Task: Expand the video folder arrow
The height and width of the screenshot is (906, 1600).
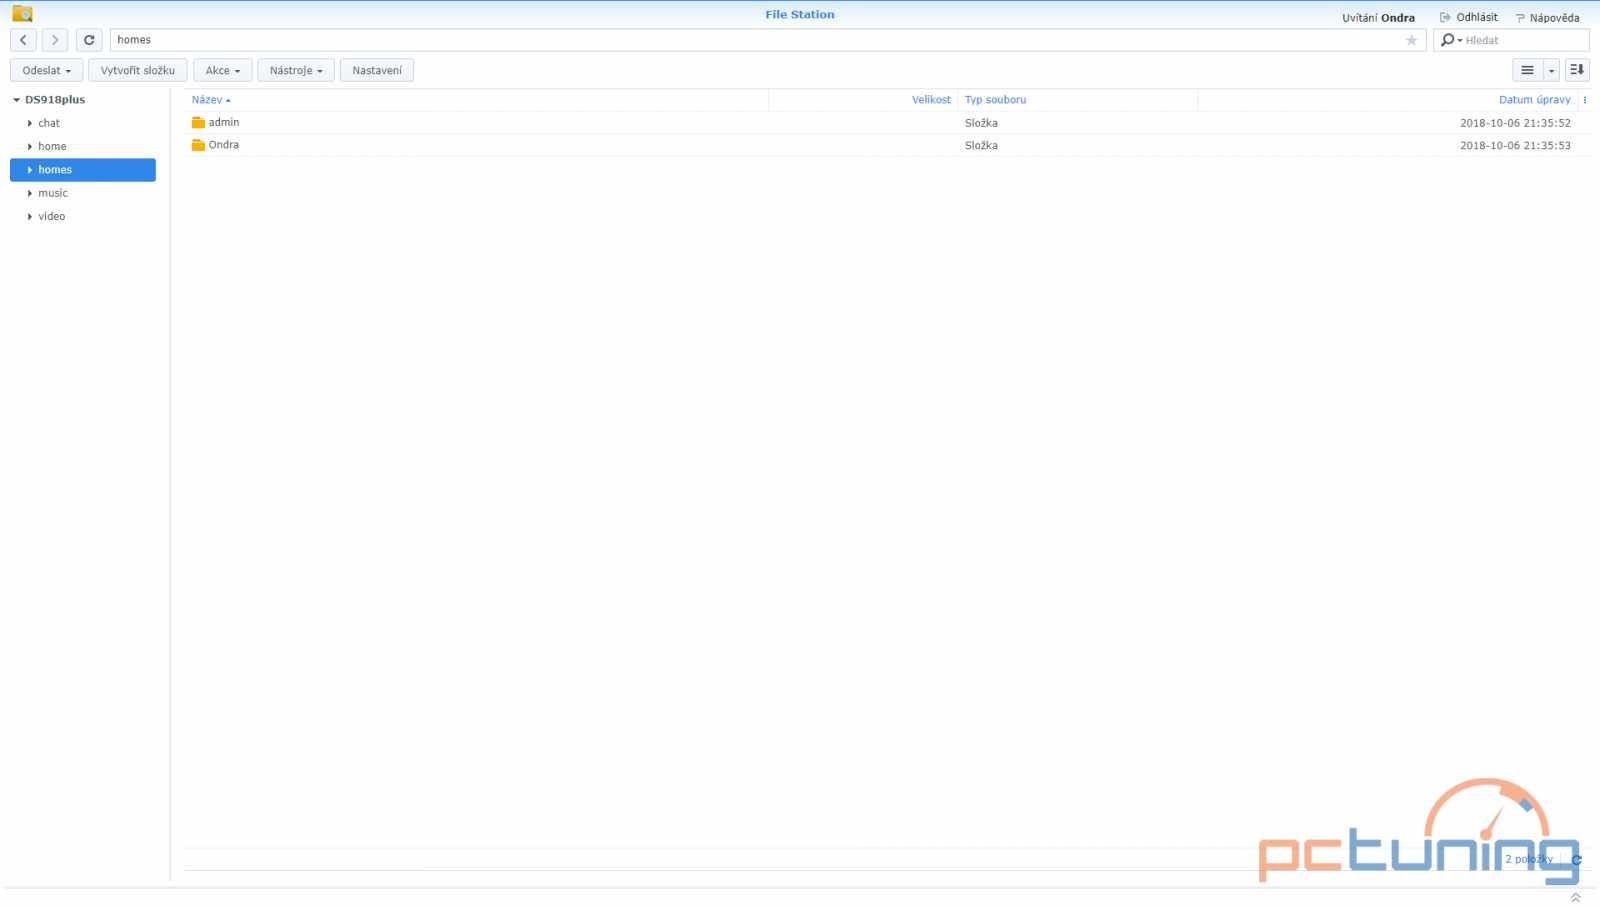Action: (x=30, y=217)
